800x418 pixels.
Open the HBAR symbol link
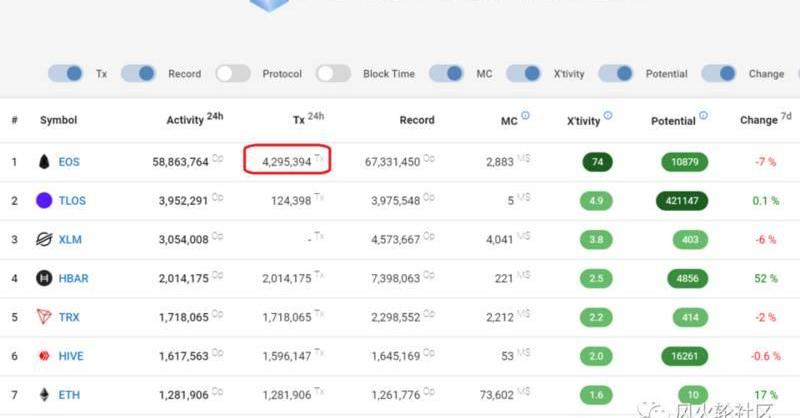[73, 278]
